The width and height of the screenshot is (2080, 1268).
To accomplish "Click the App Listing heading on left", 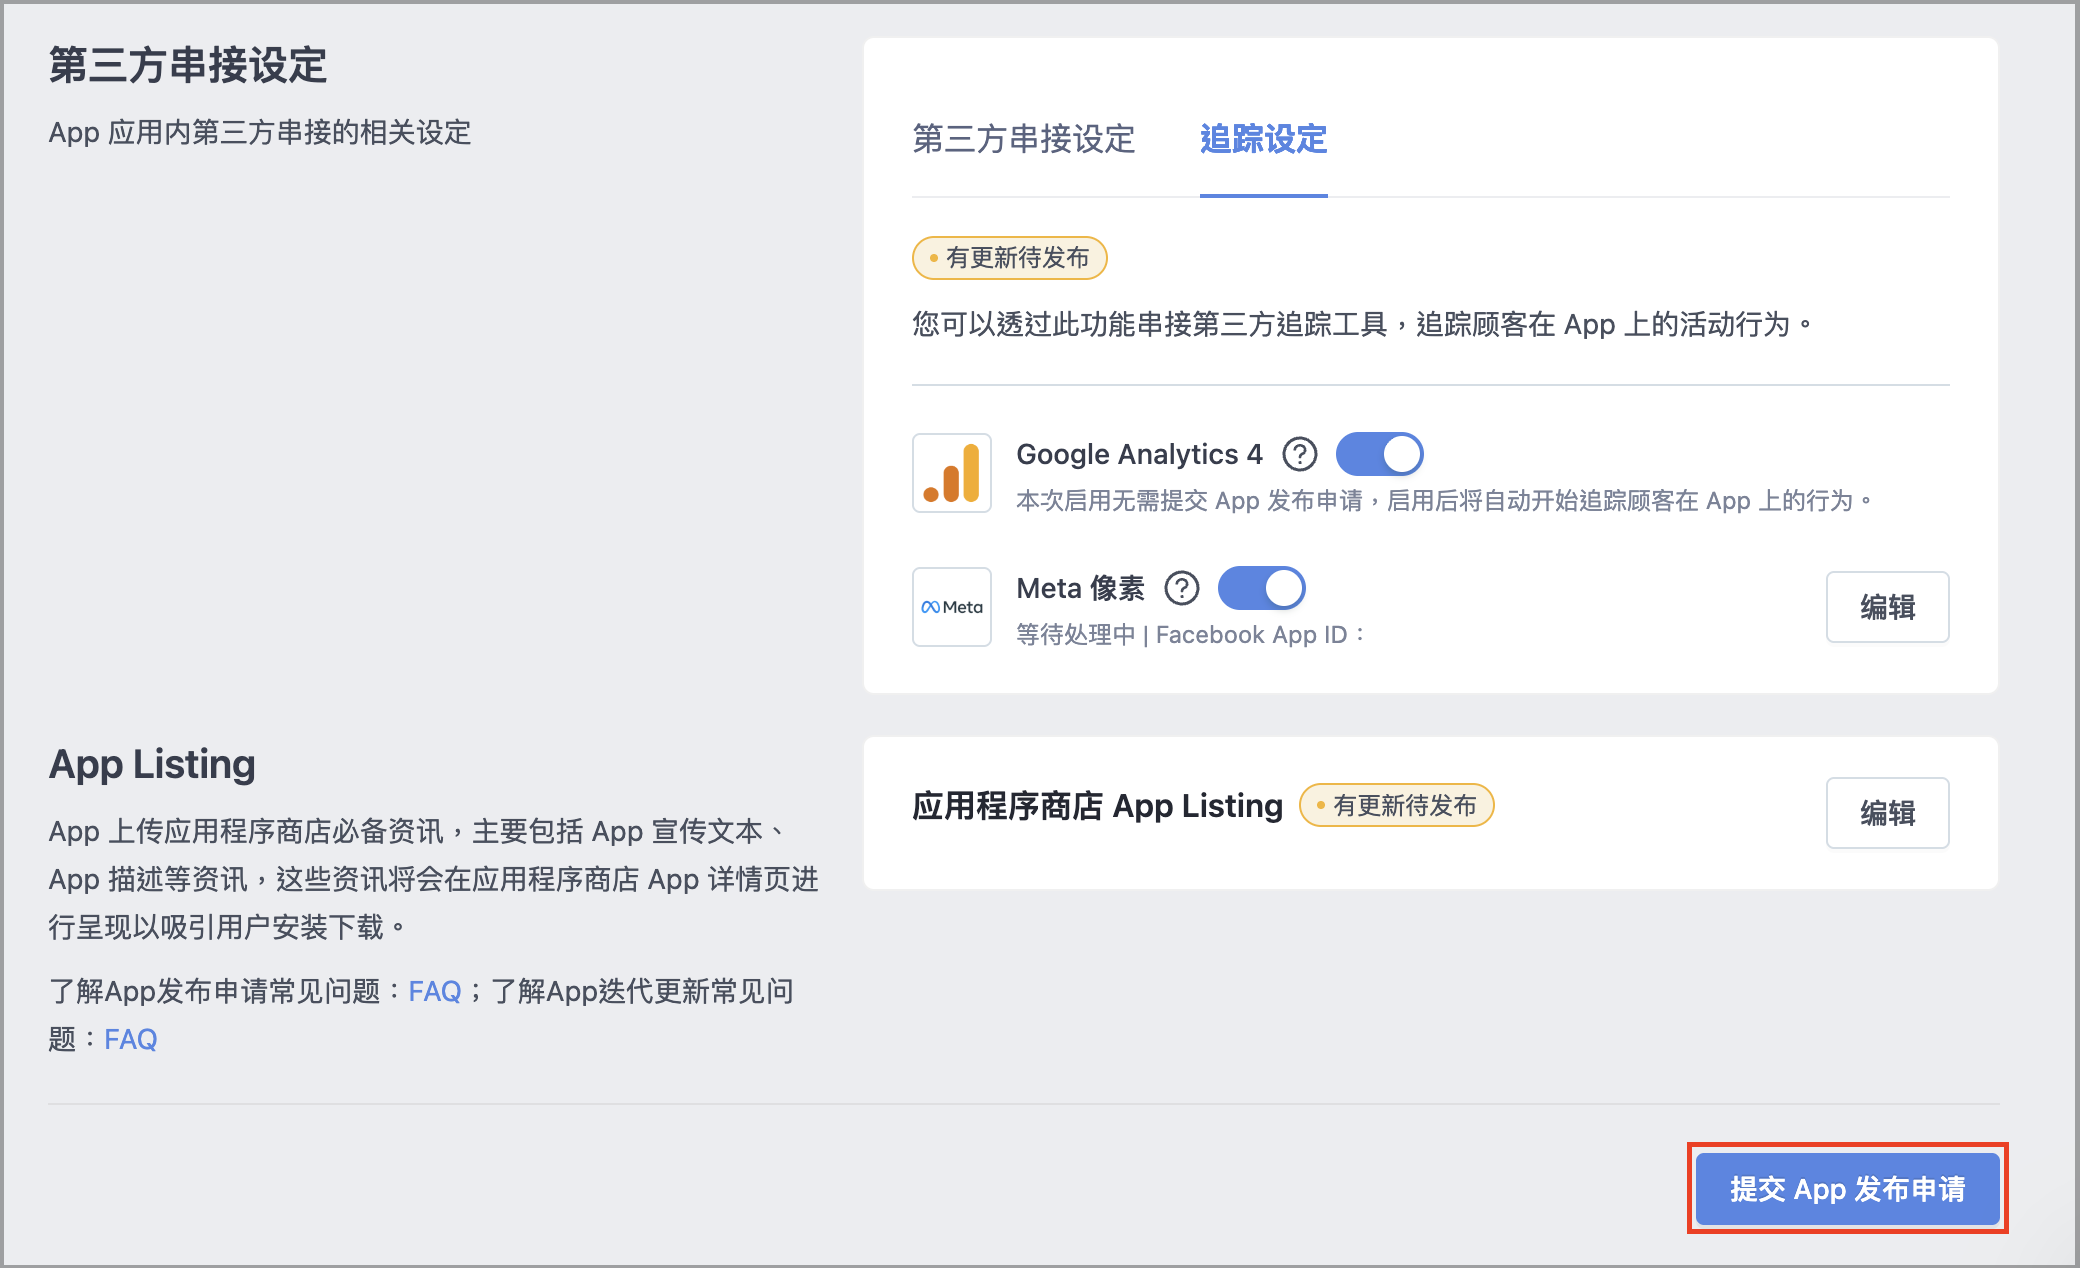I will 152,764.
